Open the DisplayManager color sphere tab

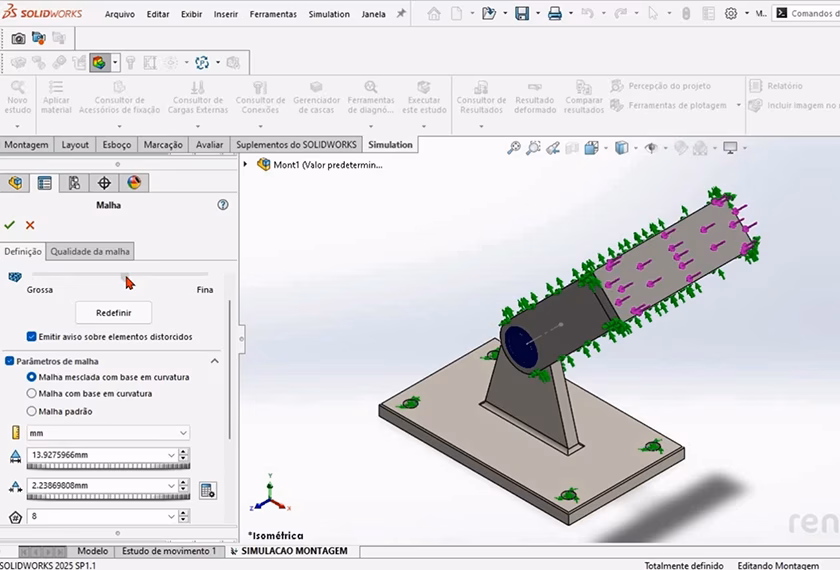(134, 183)
